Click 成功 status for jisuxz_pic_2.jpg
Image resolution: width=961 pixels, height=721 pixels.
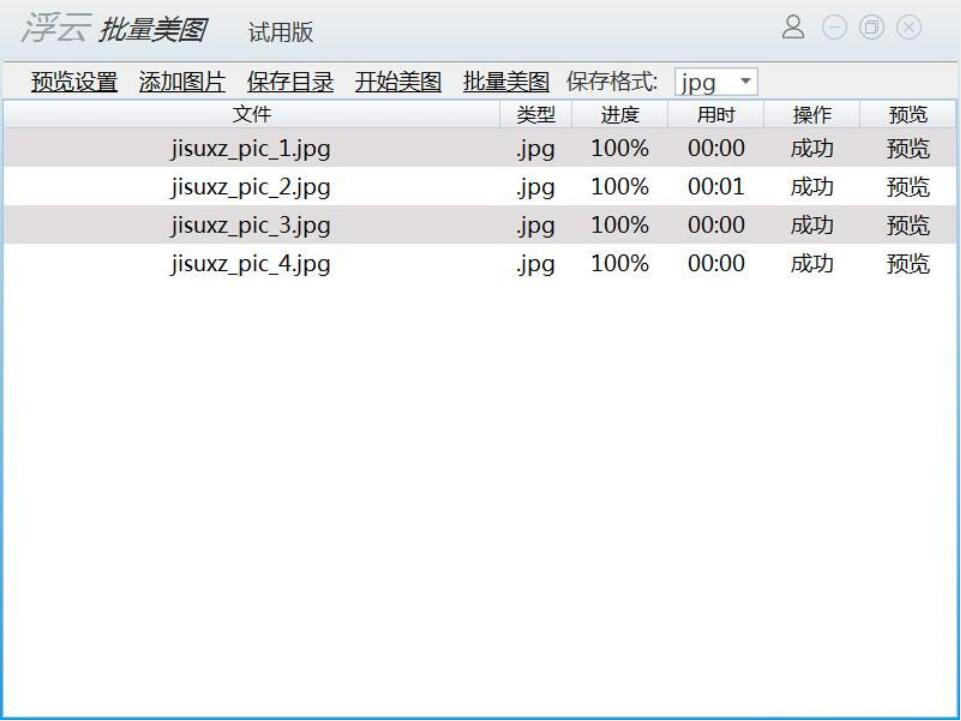tap(812, 187)
